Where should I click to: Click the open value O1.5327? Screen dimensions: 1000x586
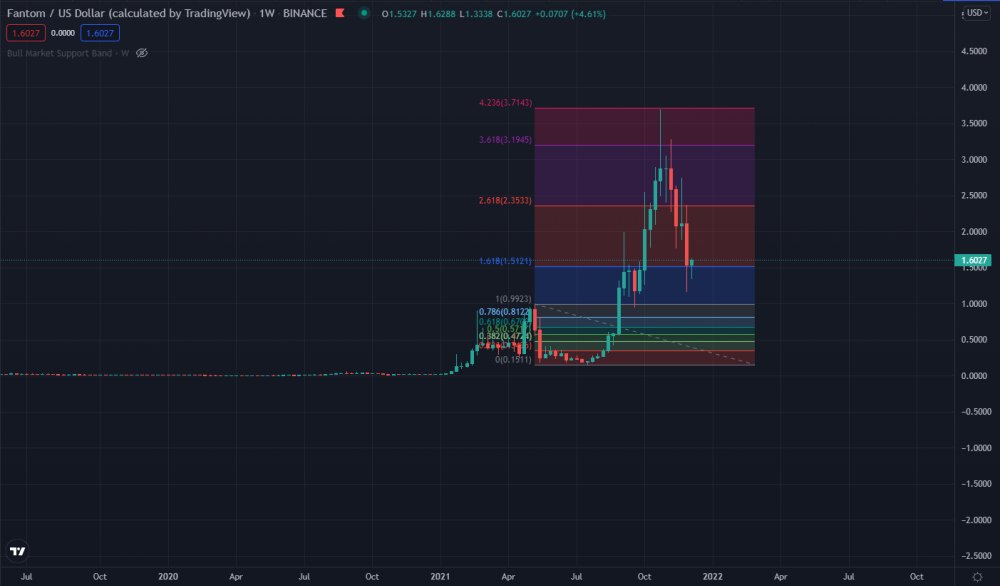[x=399, y=13]
